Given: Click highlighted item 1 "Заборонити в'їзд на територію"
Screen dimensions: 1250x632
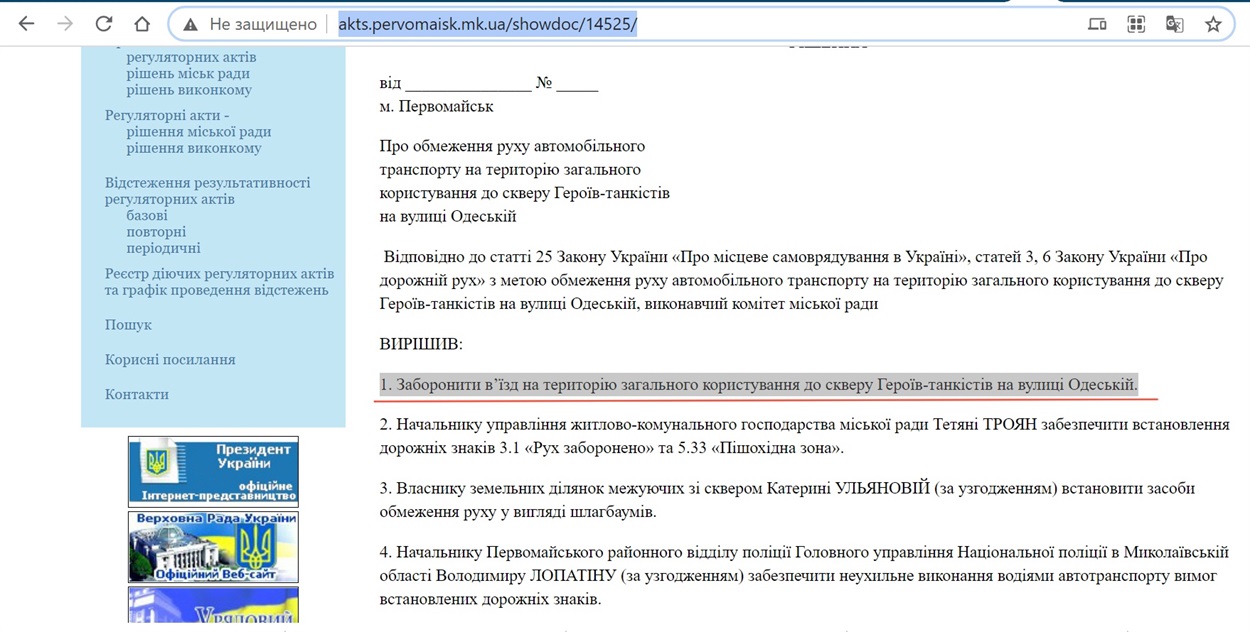Looking at the screenshot, I should click(x=759, y=384).
